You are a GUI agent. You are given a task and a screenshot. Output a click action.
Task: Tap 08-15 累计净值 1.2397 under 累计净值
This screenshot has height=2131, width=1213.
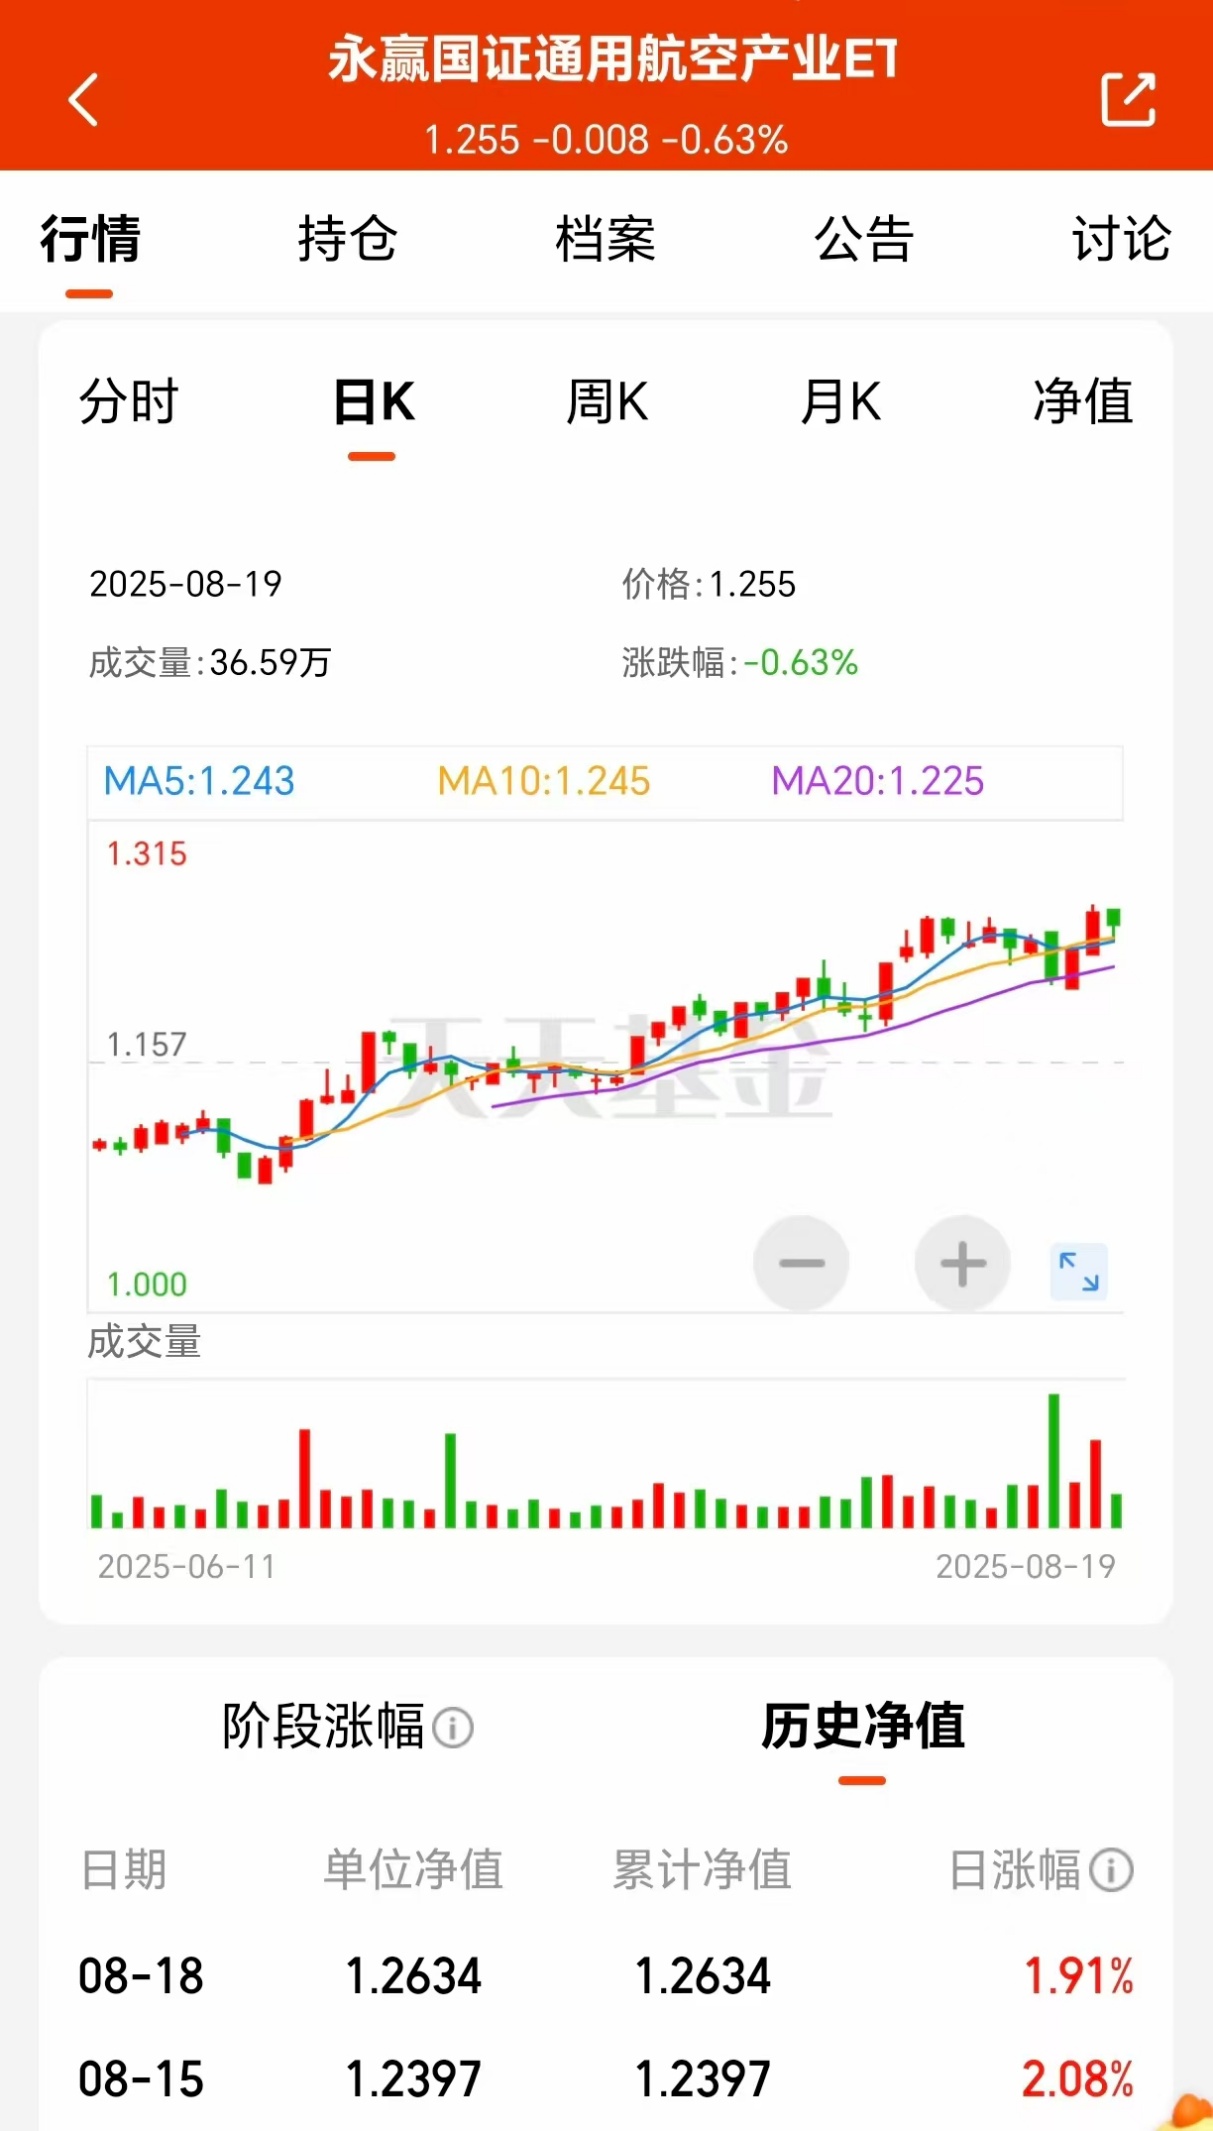pos(703,2079)
